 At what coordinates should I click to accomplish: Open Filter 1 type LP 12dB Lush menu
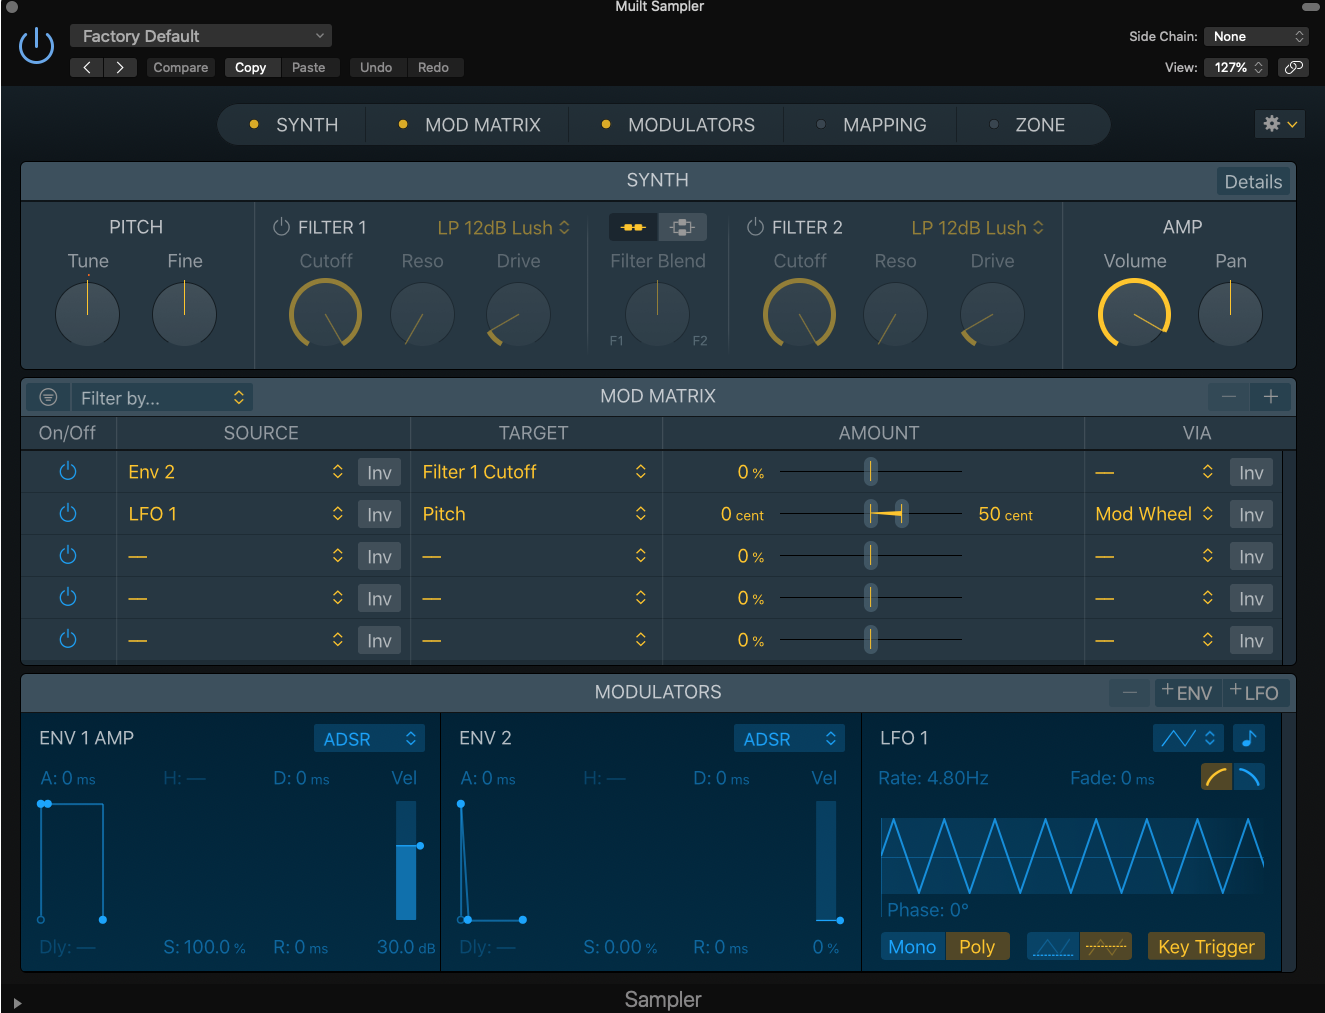[x=503, y=228]
